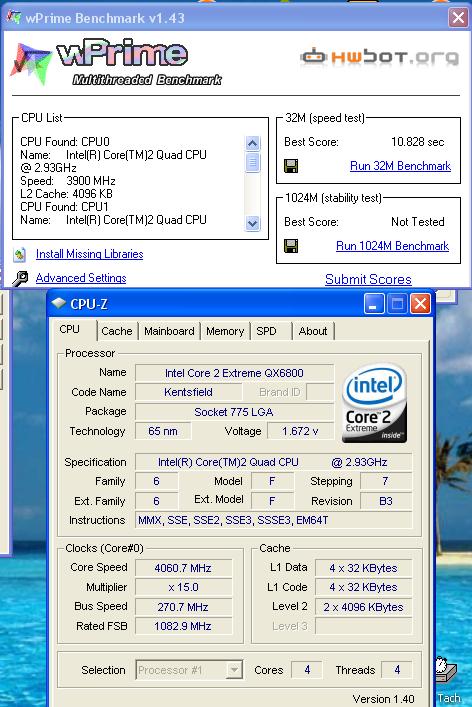Click the Multiplier value x 15.0
472x707 pixels.
click(x=183, y=587)
